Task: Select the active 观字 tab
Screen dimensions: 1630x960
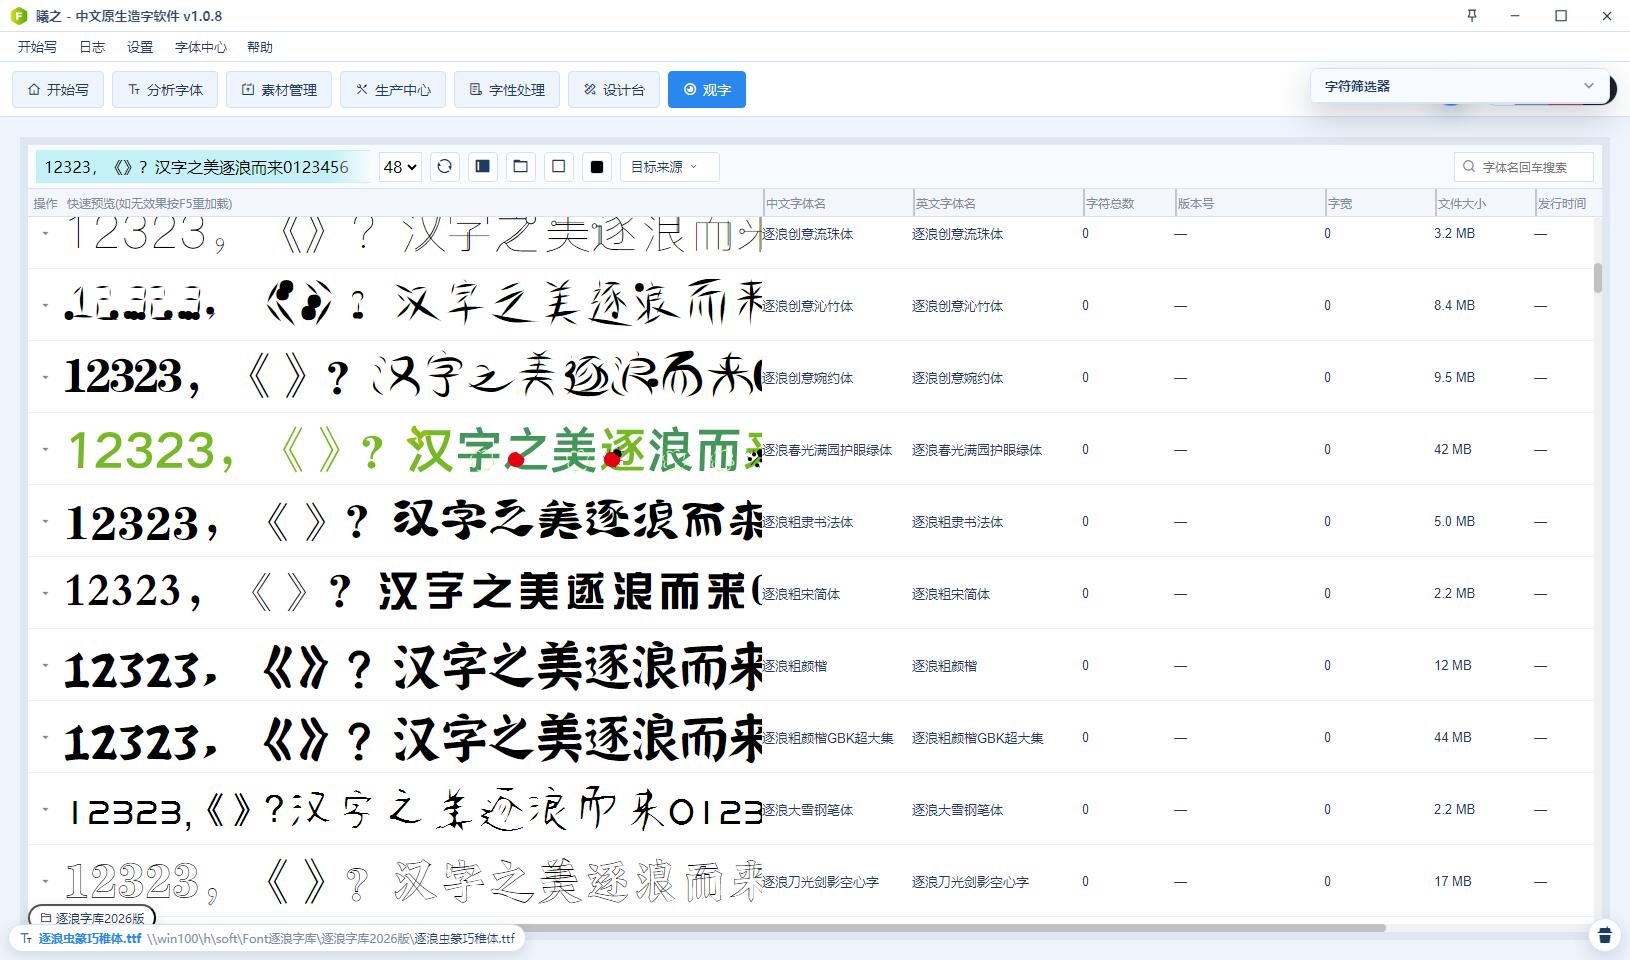Action: [x=707, y=89]
